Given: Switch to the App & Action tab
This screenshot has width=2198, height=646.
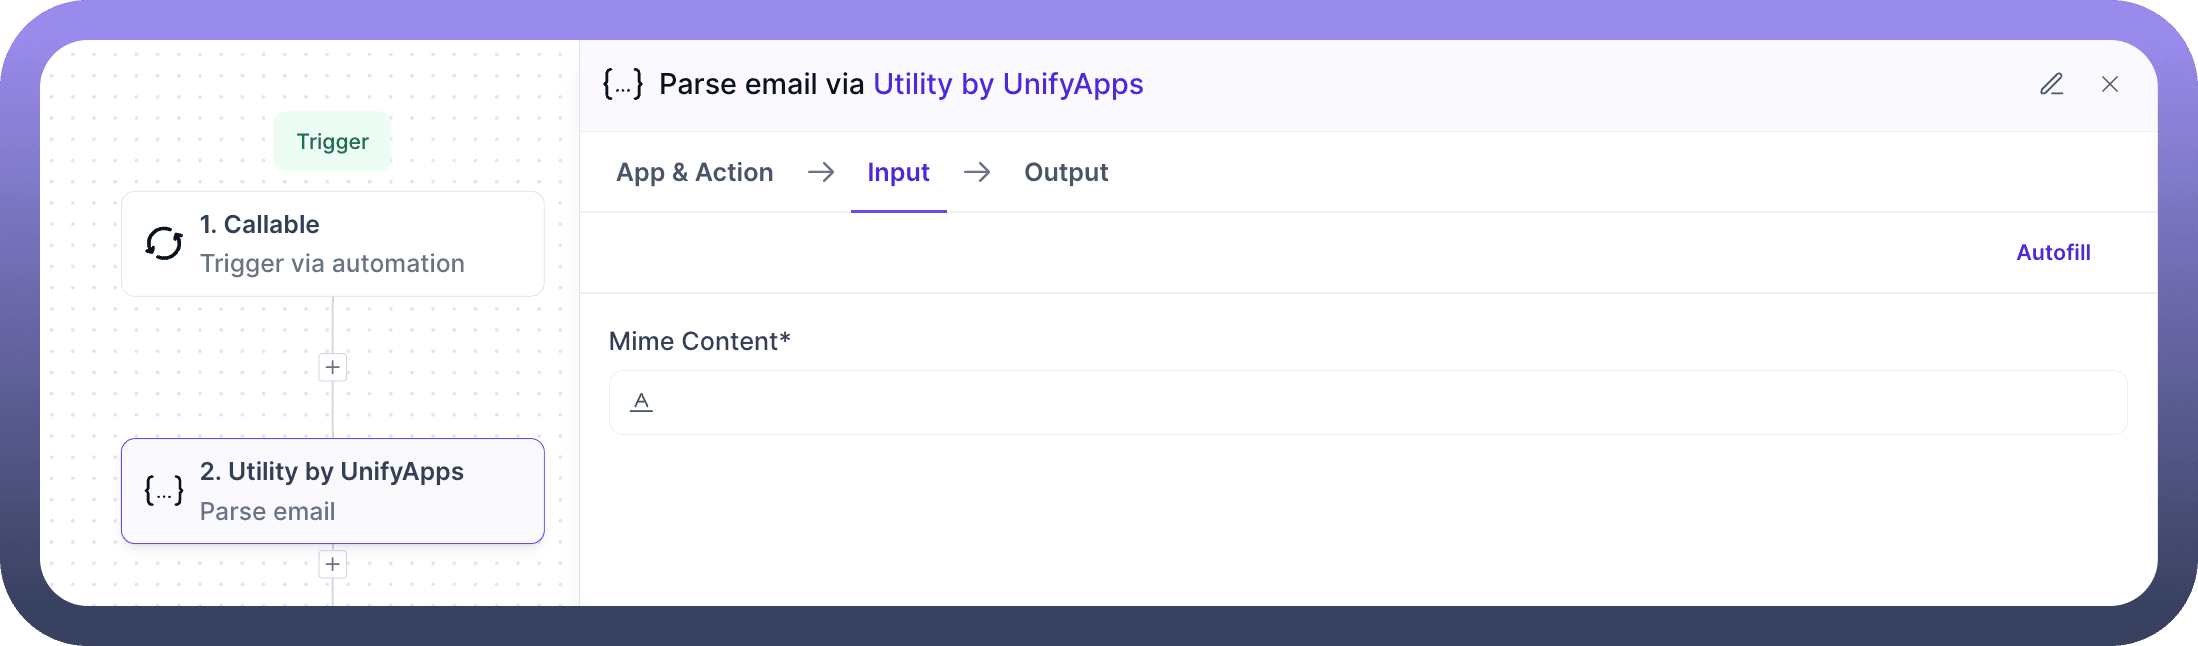Looking at the screenshot, I should pos(694,173).
